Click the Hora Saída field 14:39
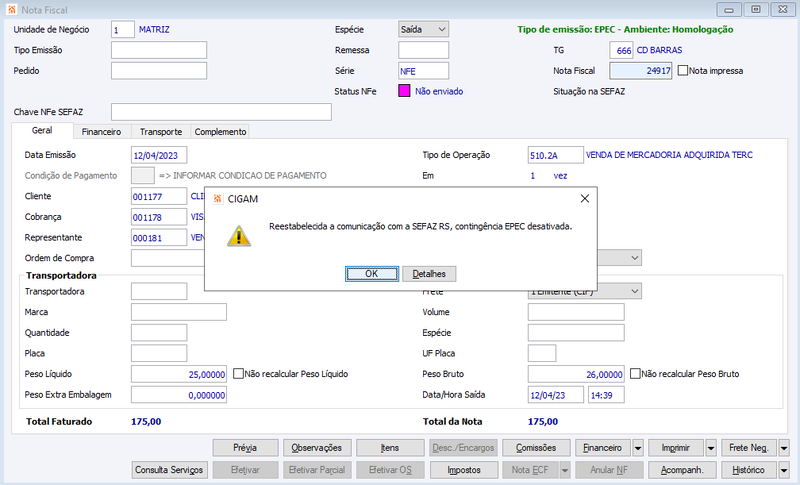Screen dimensions: 800x485 (x=606, y=395)
